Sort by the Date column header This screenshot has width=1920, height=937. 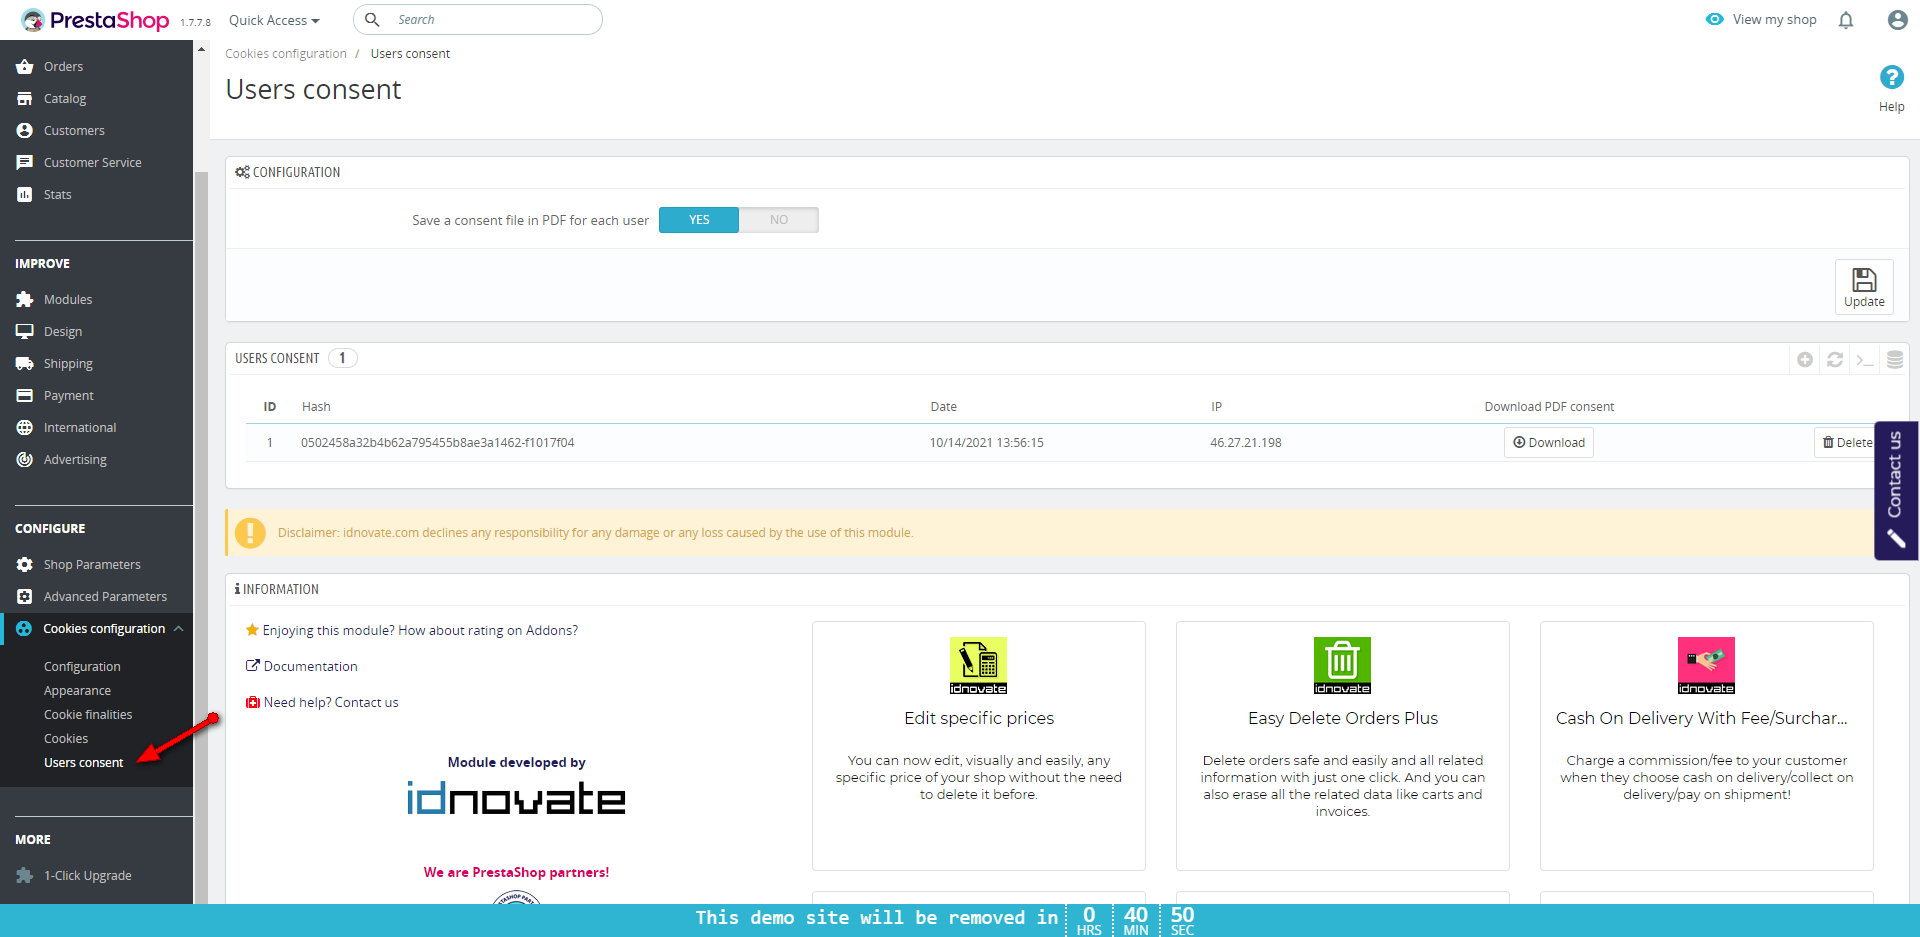click(x=943, y=407)
